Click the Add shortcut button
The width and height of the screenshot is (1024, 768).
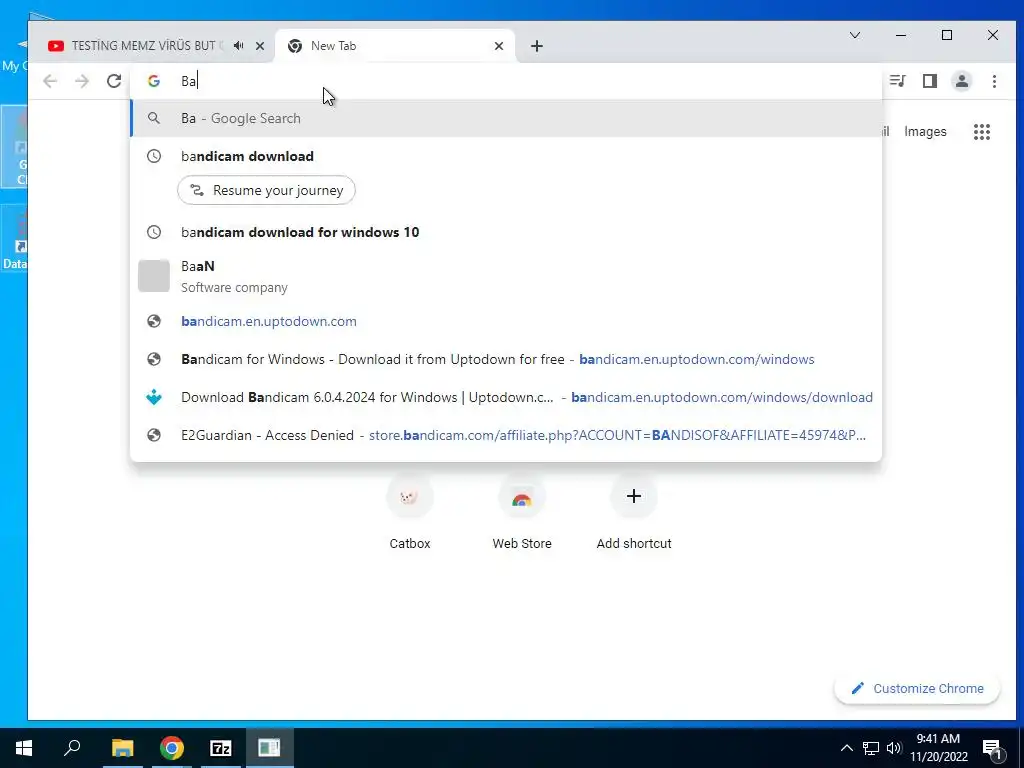(x=633, y=513)
